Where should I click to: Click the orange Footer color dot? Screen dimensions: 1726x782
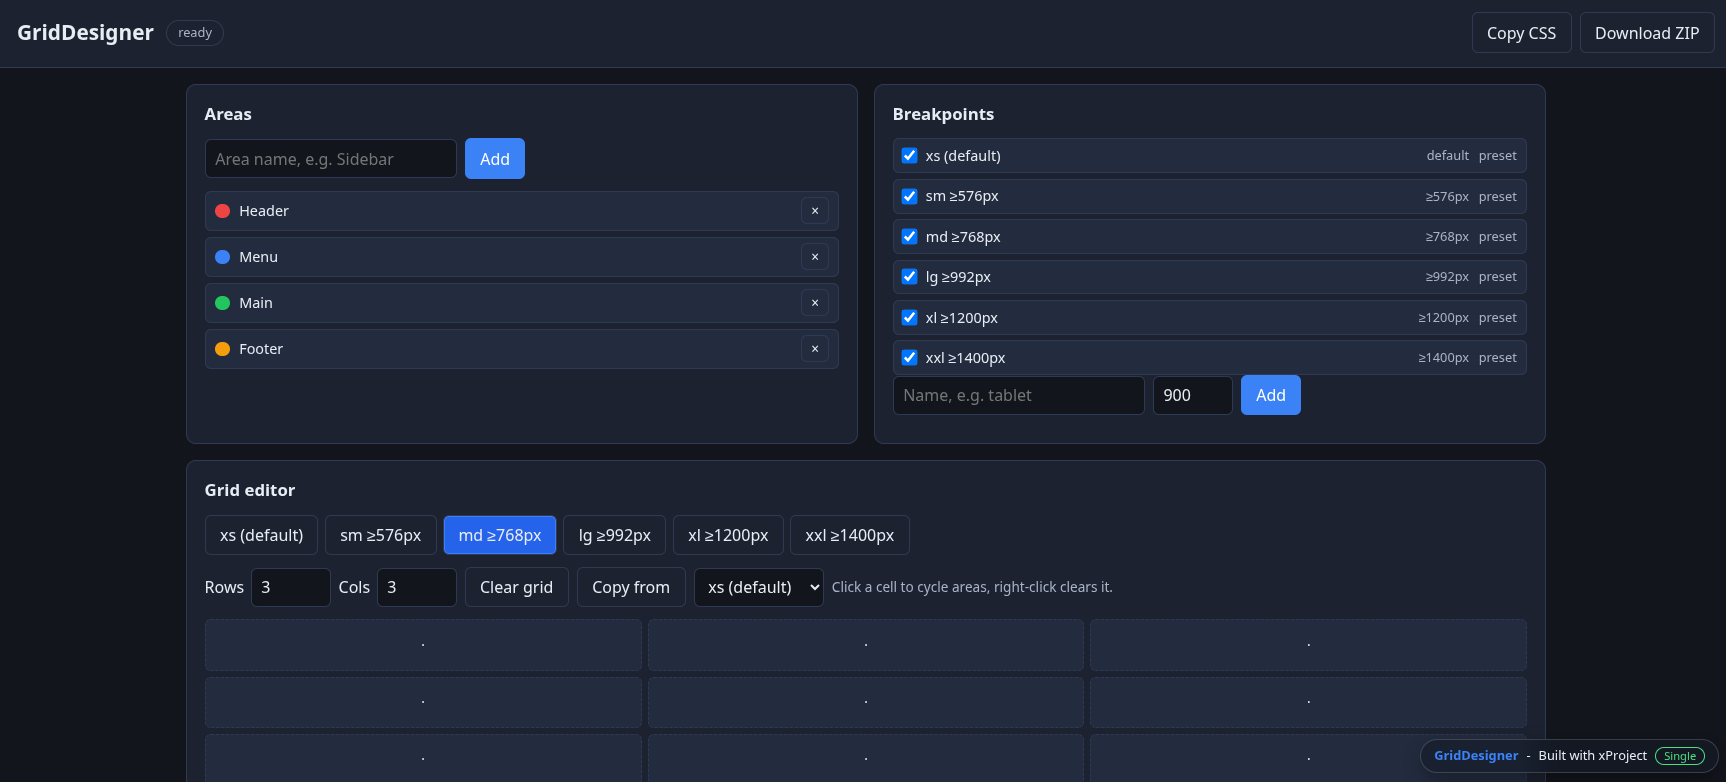pos(223,349)
